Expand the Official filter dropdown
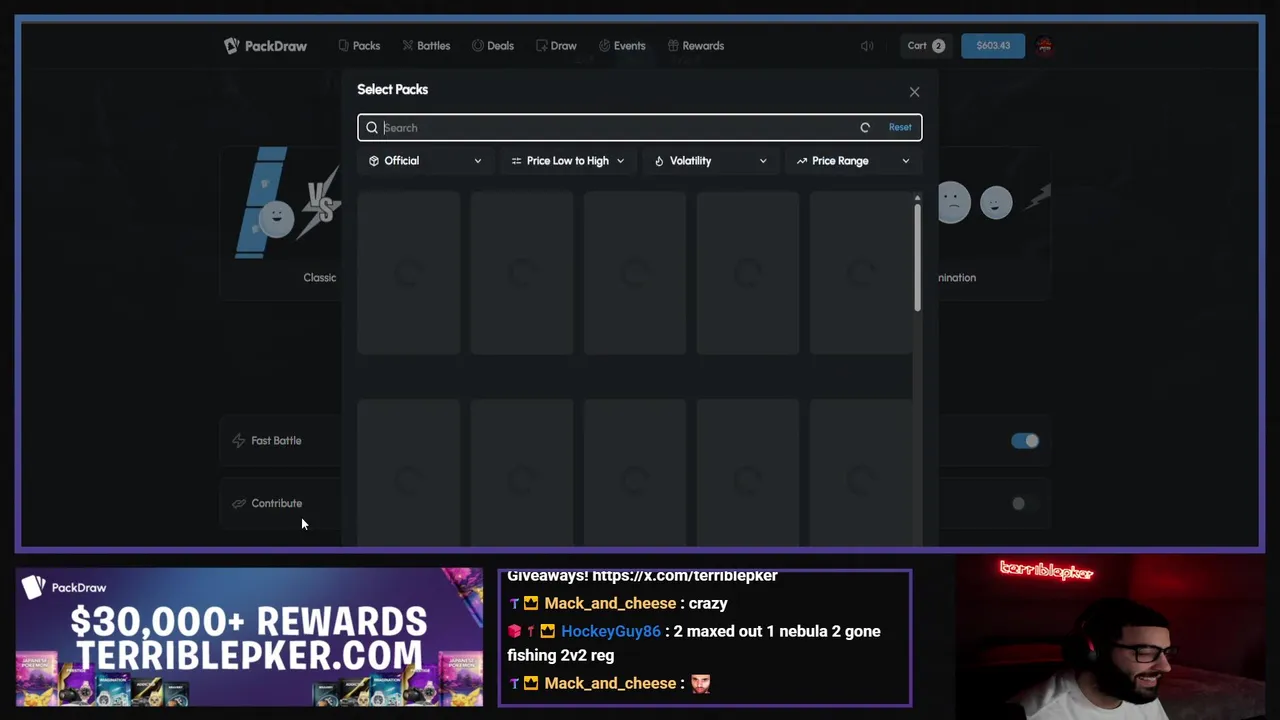The width and height of the screenshot is (1280, 720). coord(425,161)
